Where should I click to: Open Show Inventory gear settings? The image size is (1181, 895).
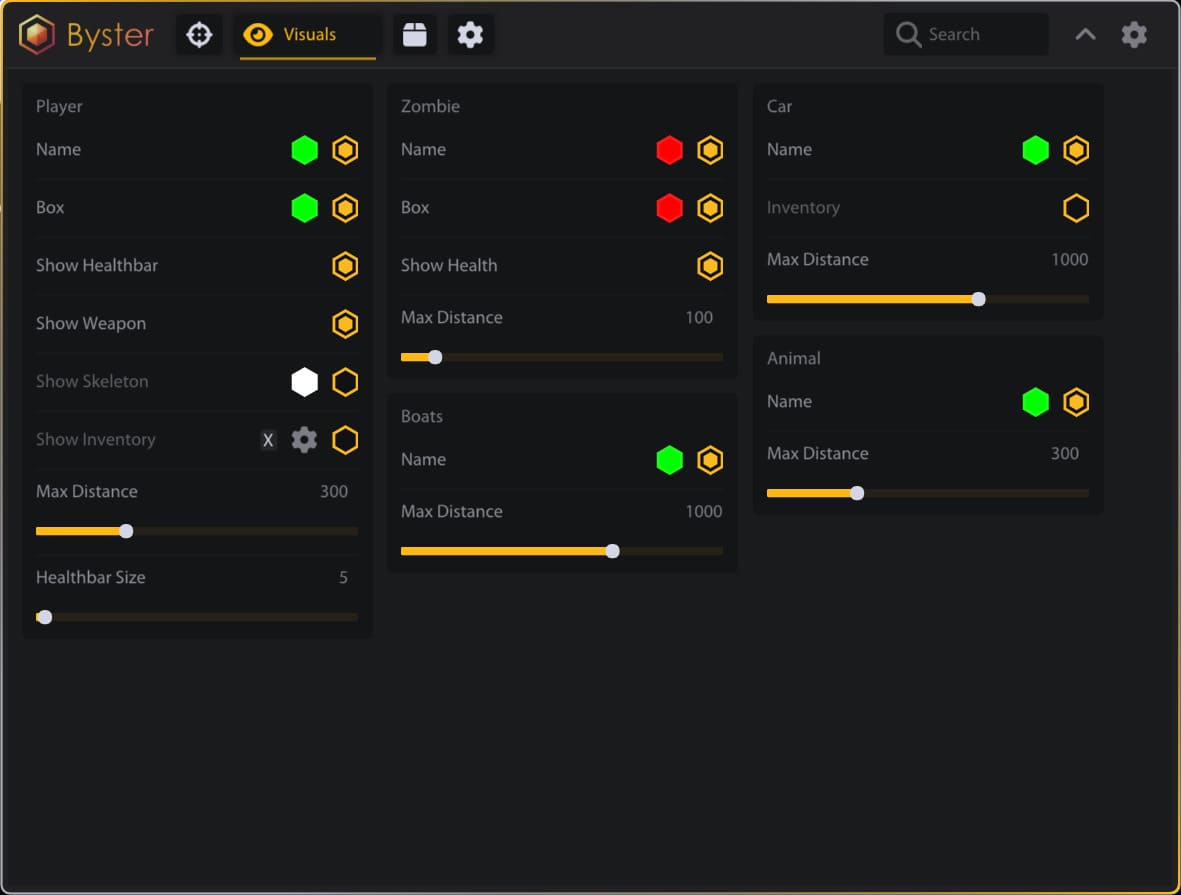[304, 440]
